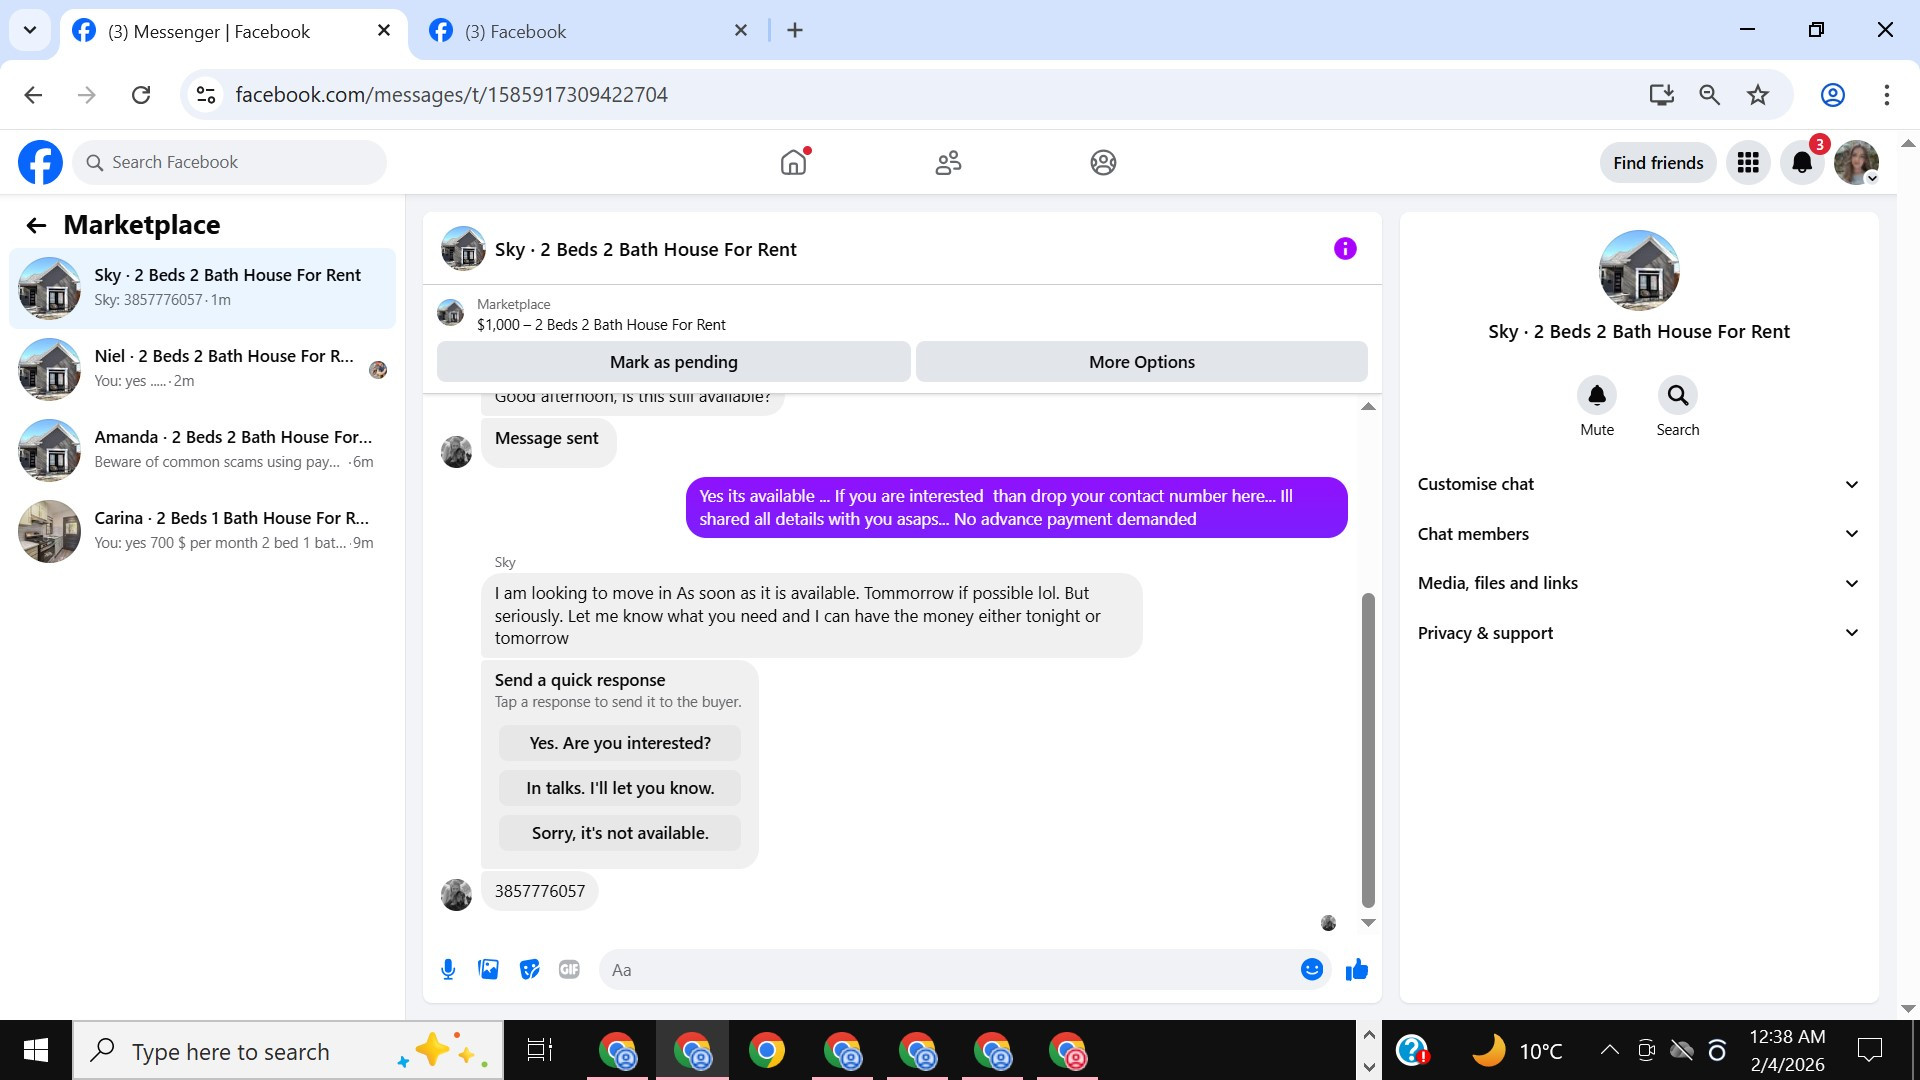Click Mark as pending button

(673, 362)
